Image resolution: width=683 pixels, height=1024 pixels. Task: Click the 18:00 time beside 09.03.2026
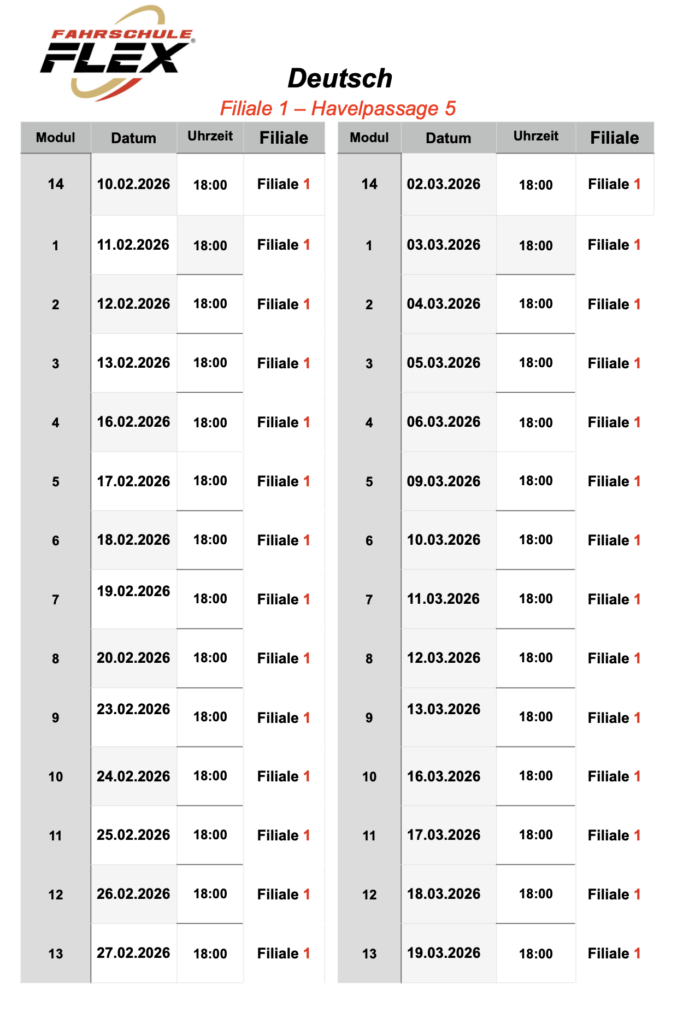(536, 481)
